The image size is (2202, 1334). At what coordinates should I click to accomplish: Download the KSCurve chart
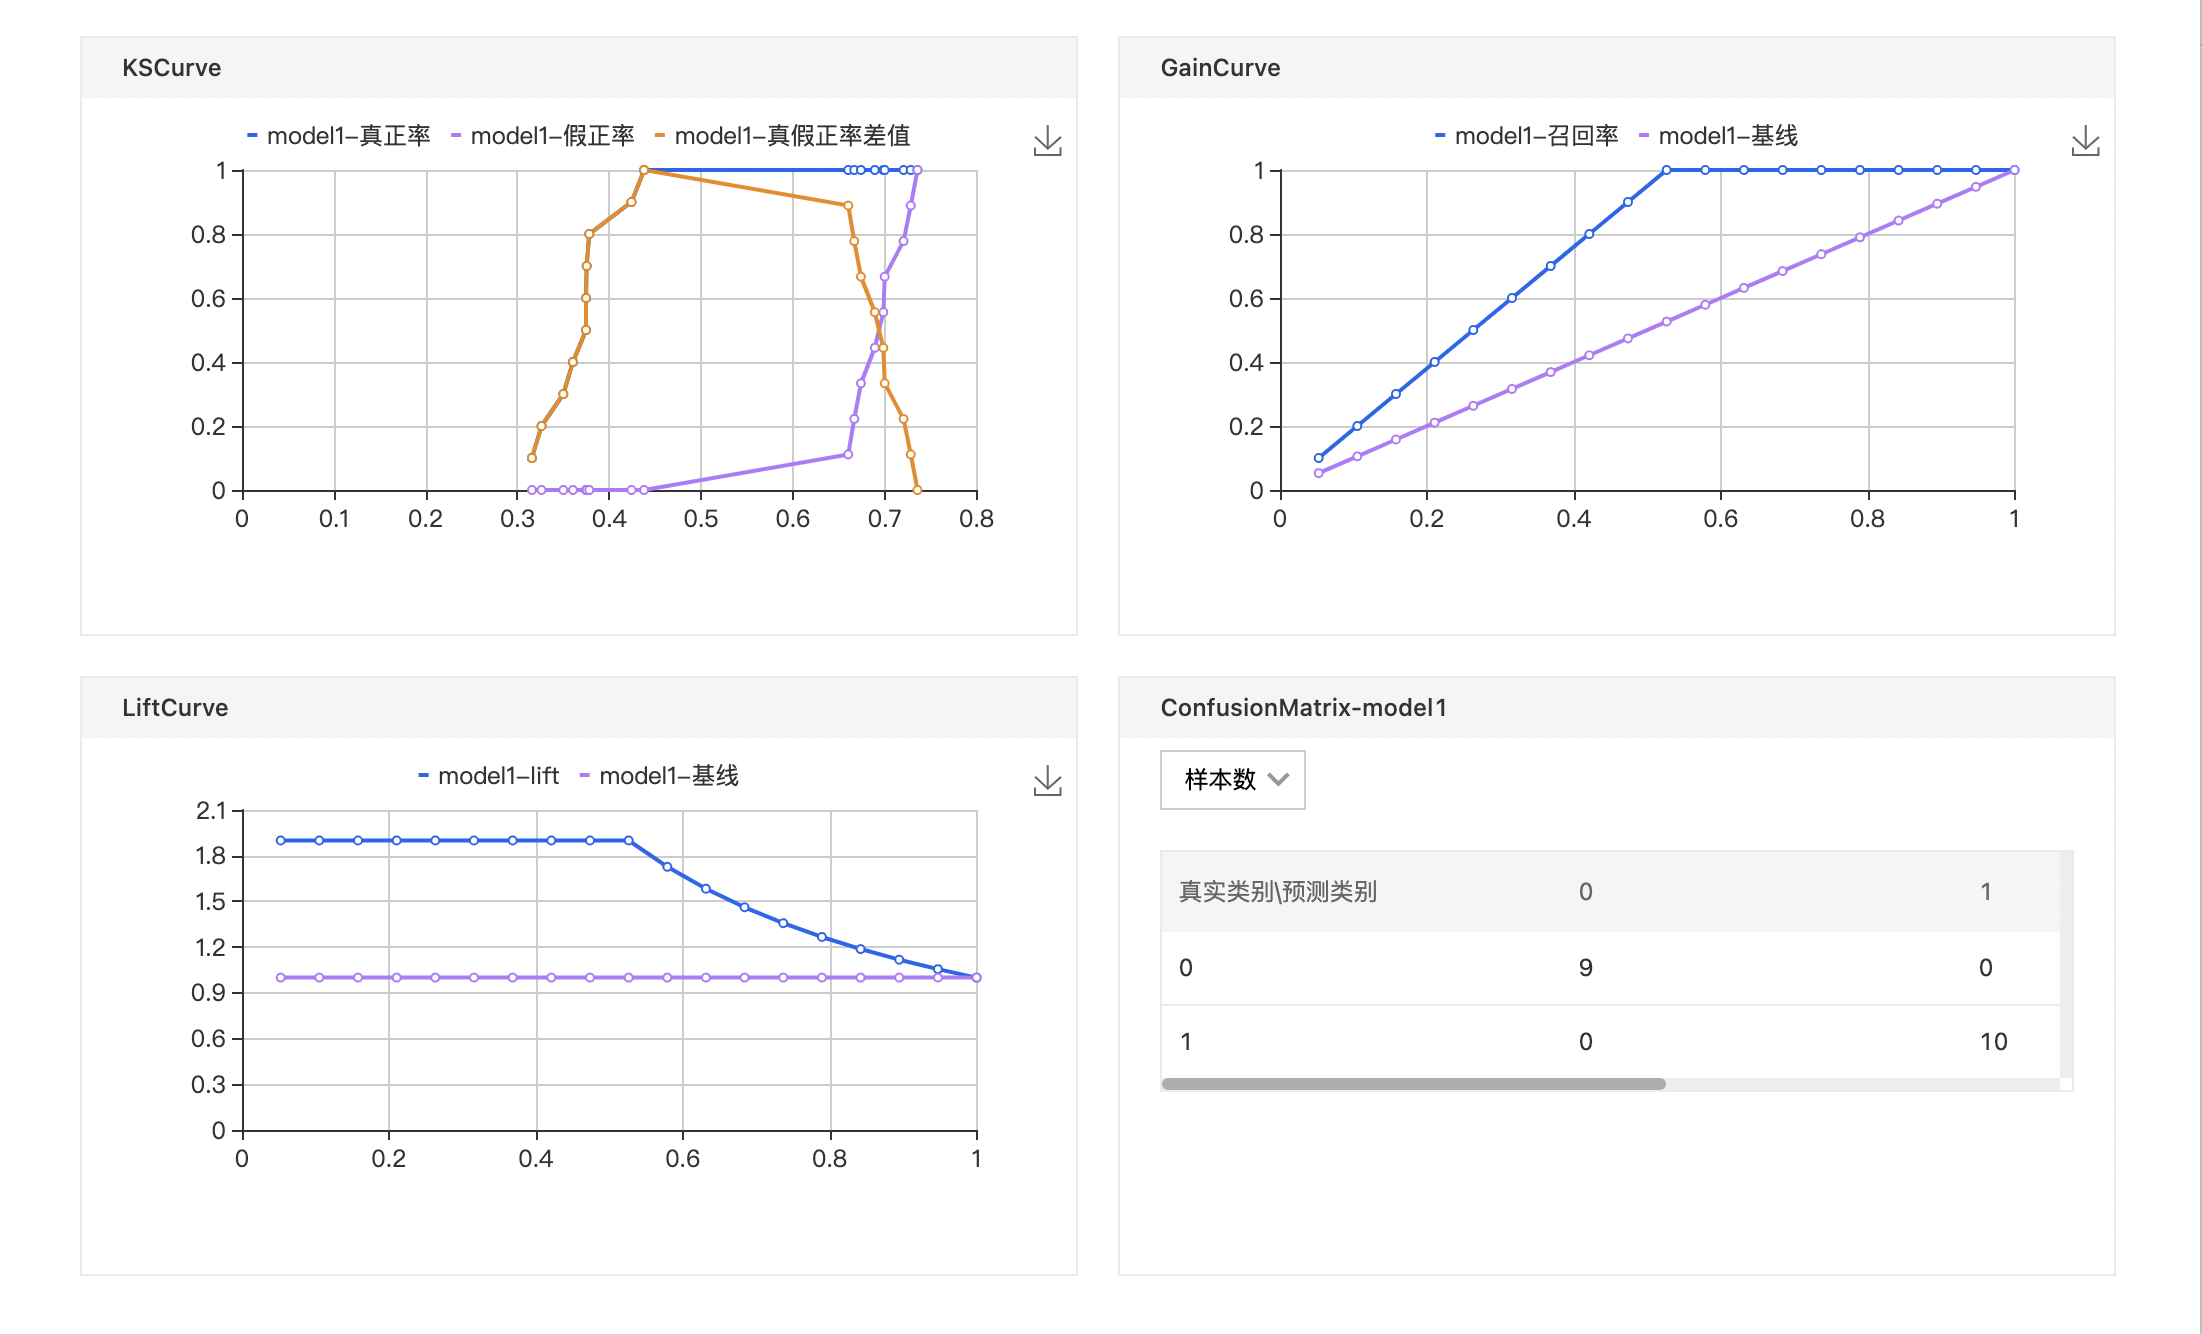[x=1047, y=141]
